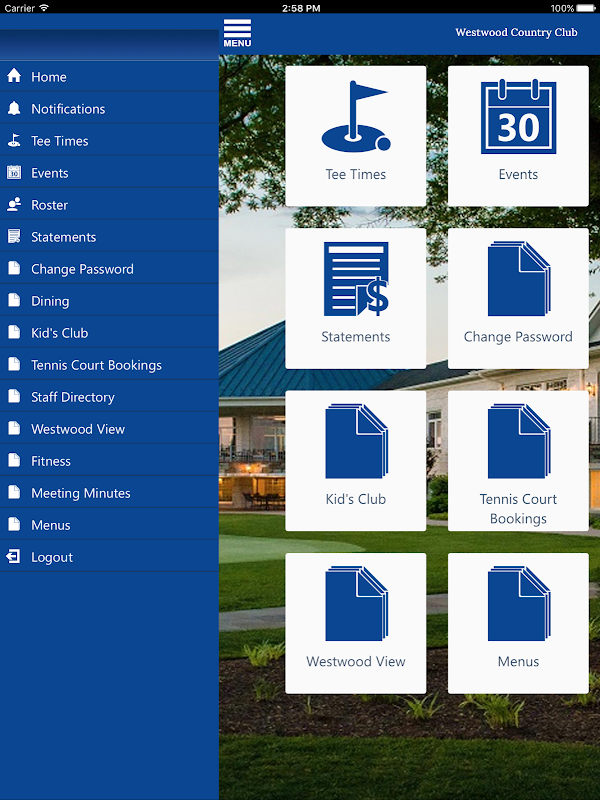This screenshot has height=800, width=600.
Task: Open the Westwood View tile
Action: coord(356,623)
